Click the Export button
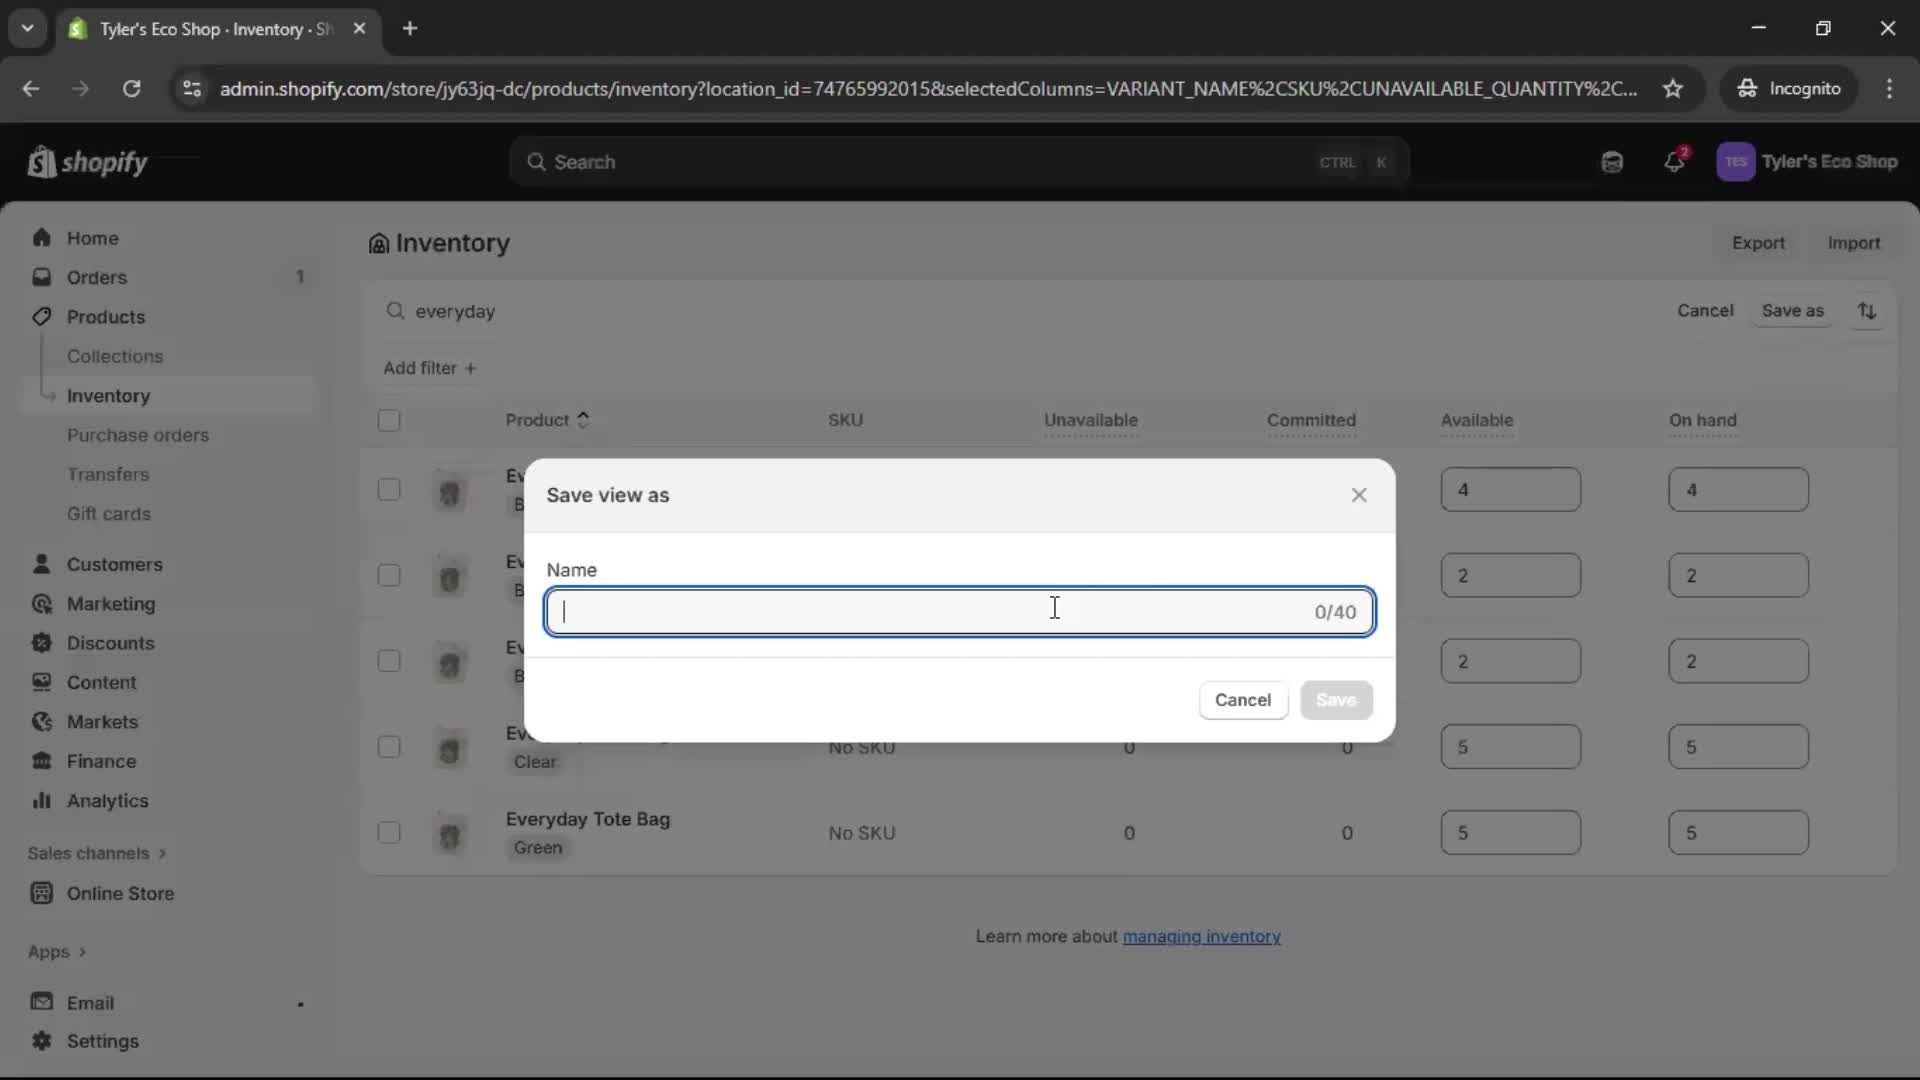 click(1759, 242)
